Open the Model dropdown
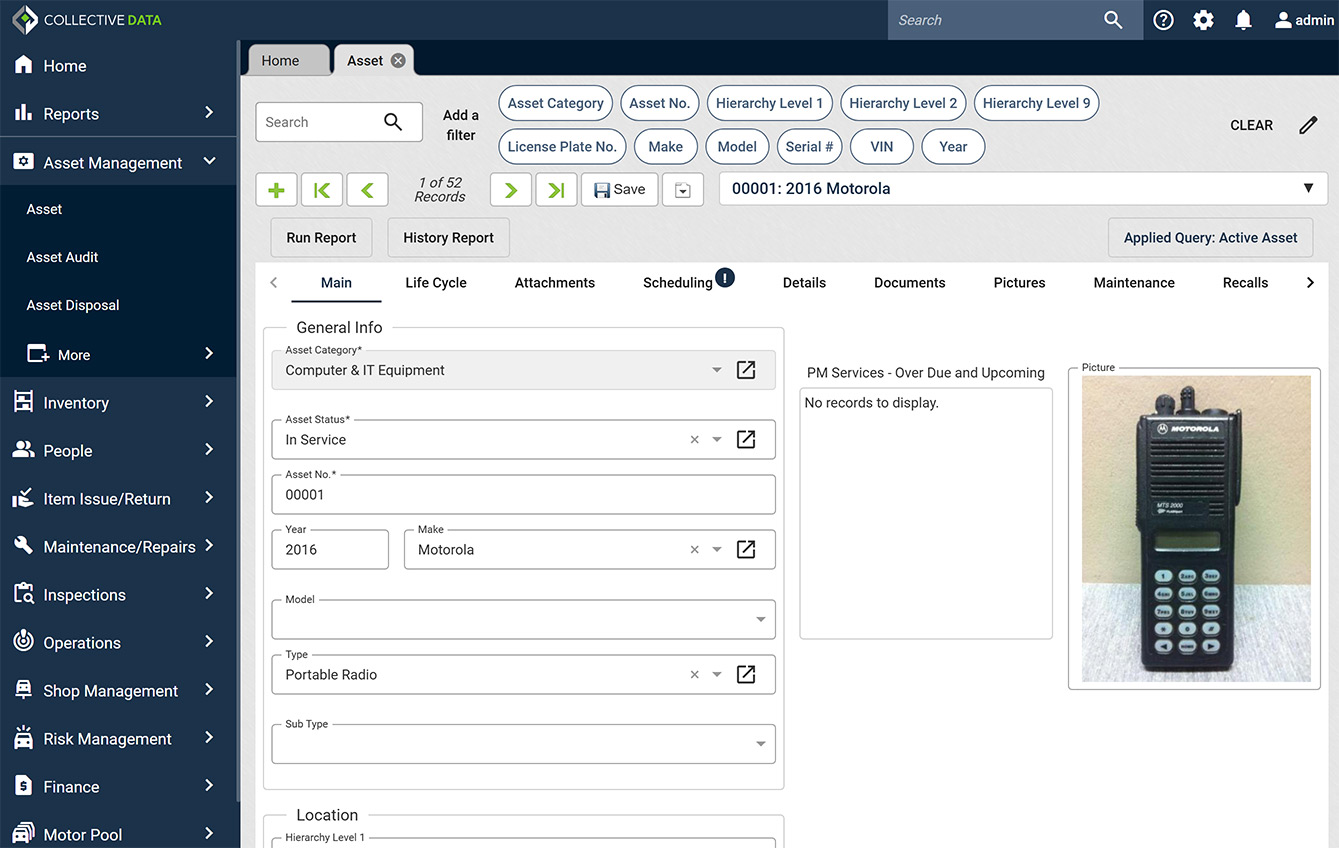Image resolution: width=1339 pixels, height=848 pixels. tap(760, 619)
